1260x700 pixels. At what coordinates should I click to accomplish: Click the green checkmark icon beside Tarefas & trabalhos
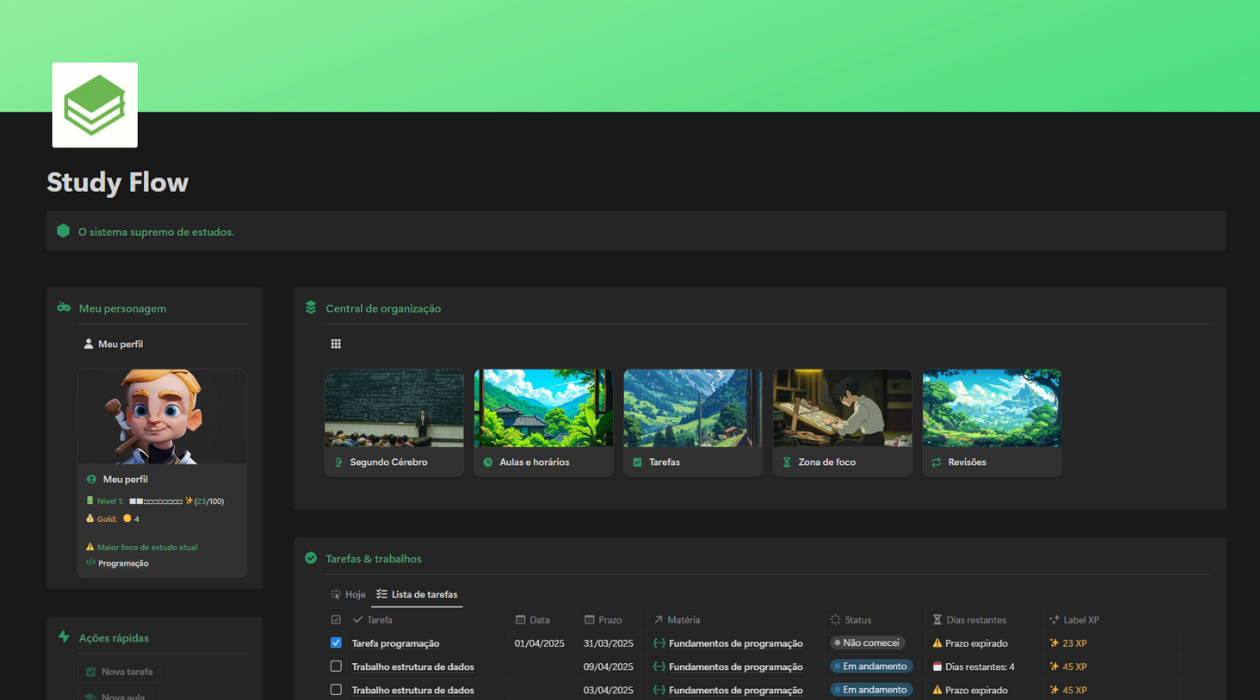pos(311,558)
